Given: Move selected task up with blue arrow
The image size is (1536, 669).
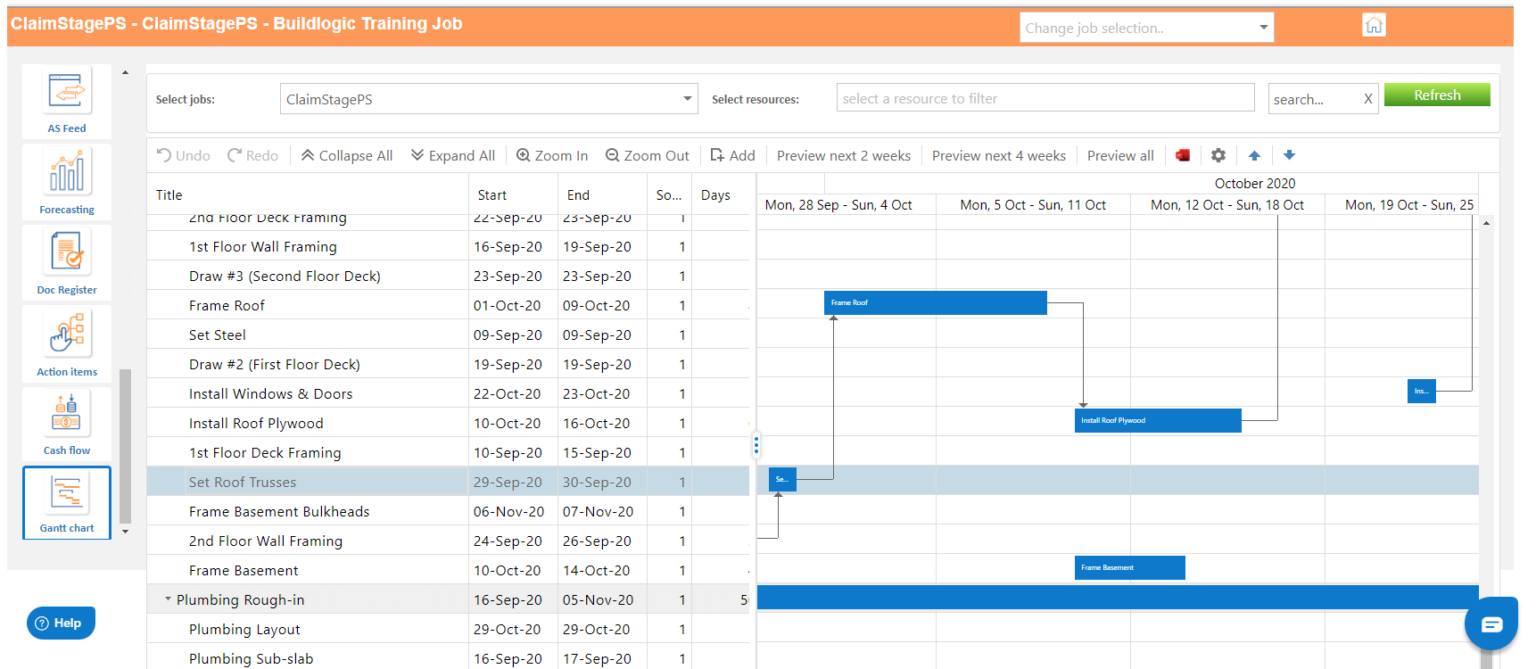Looking at the screenshot, I should coord(1255,155).
